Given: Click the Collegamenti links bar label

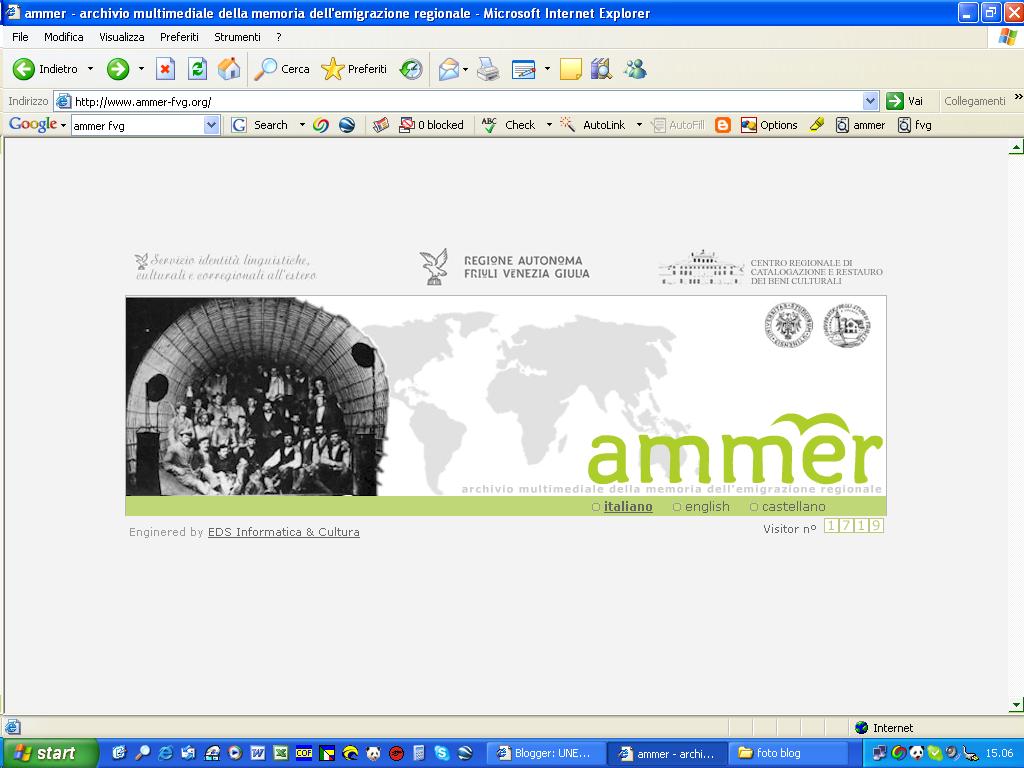Looking at the screenshot, I should click(974, 101).
